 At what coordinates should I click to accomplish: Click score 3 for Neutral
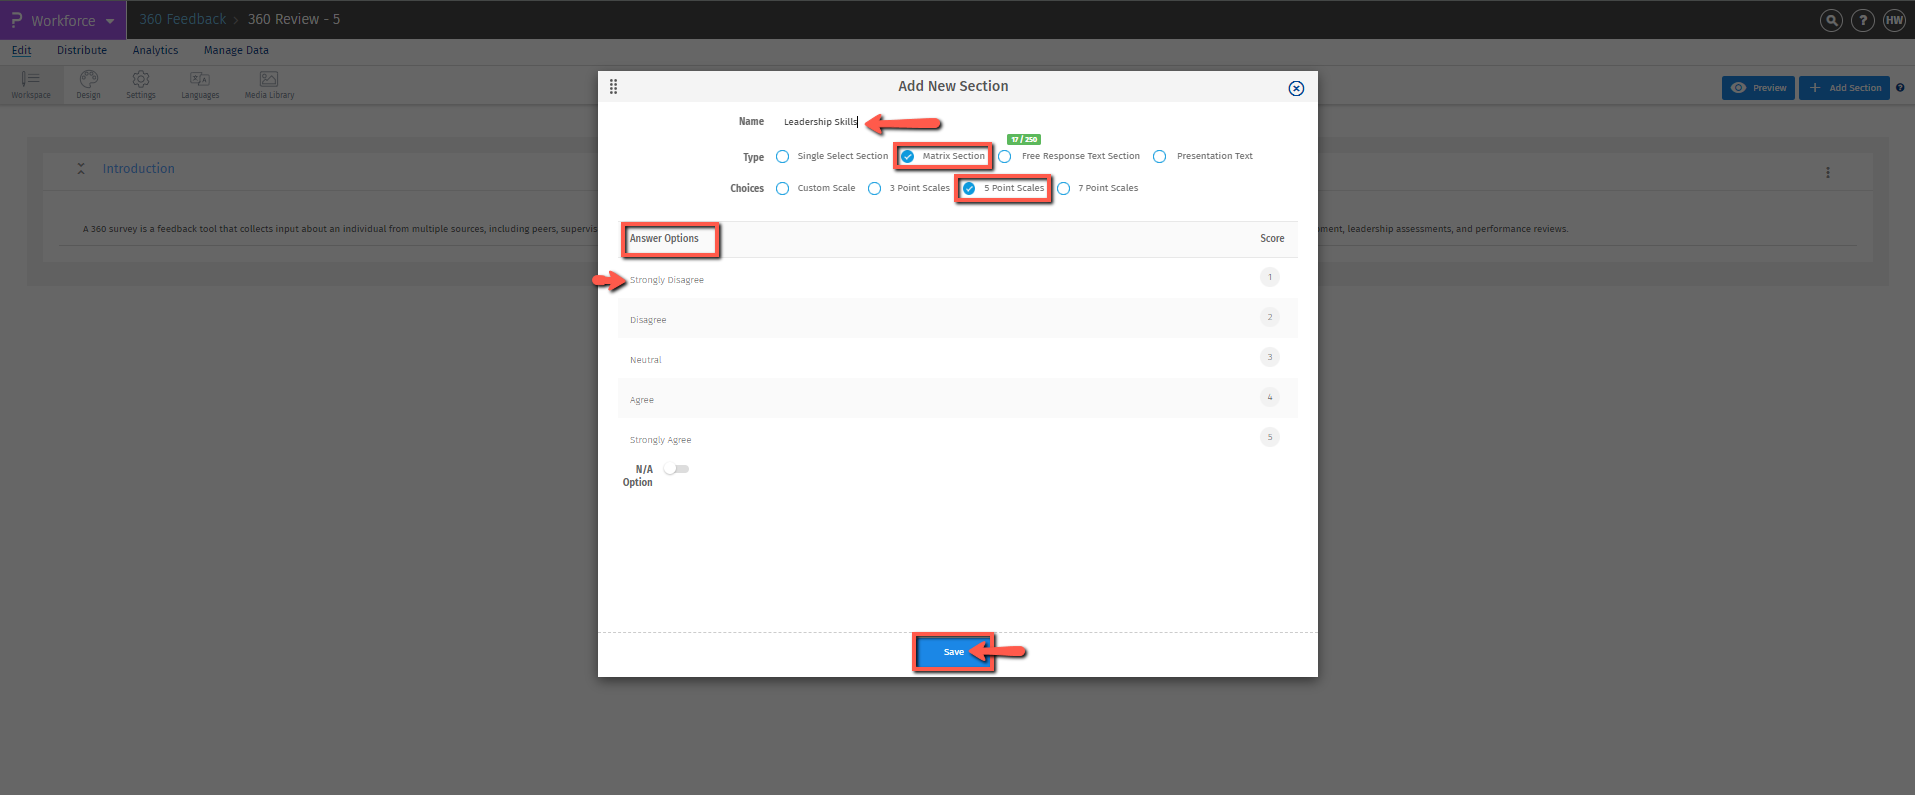pos(1270,357)
